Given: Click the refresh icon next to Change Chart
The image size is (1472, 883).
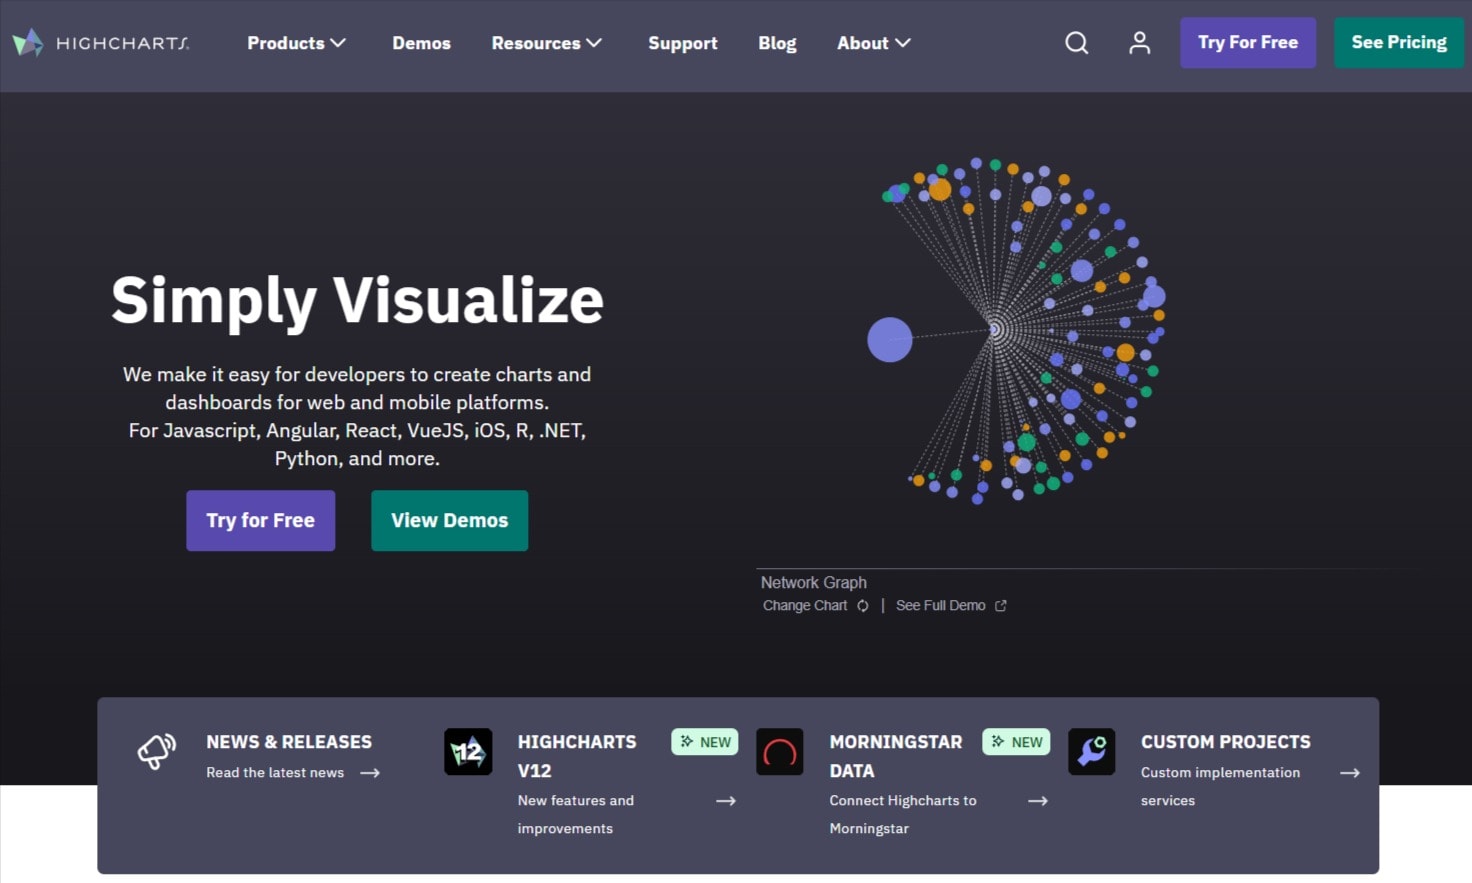Looking at the screenshot, I should tap(862, 605).
